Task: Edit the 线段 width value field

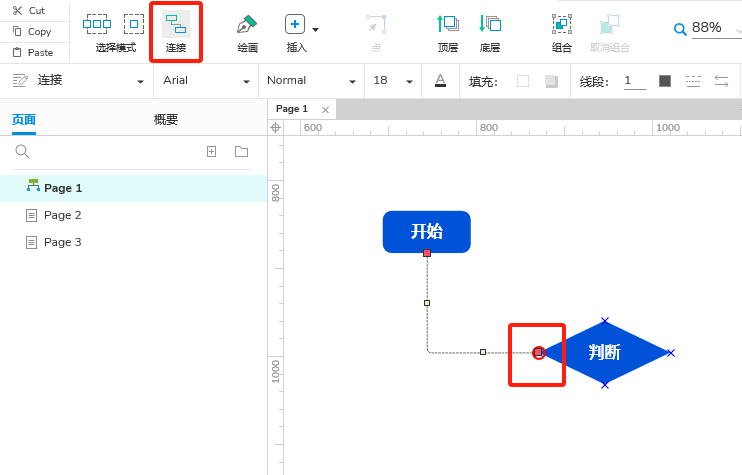Action: pyautogui.click(x=635, y=81)
